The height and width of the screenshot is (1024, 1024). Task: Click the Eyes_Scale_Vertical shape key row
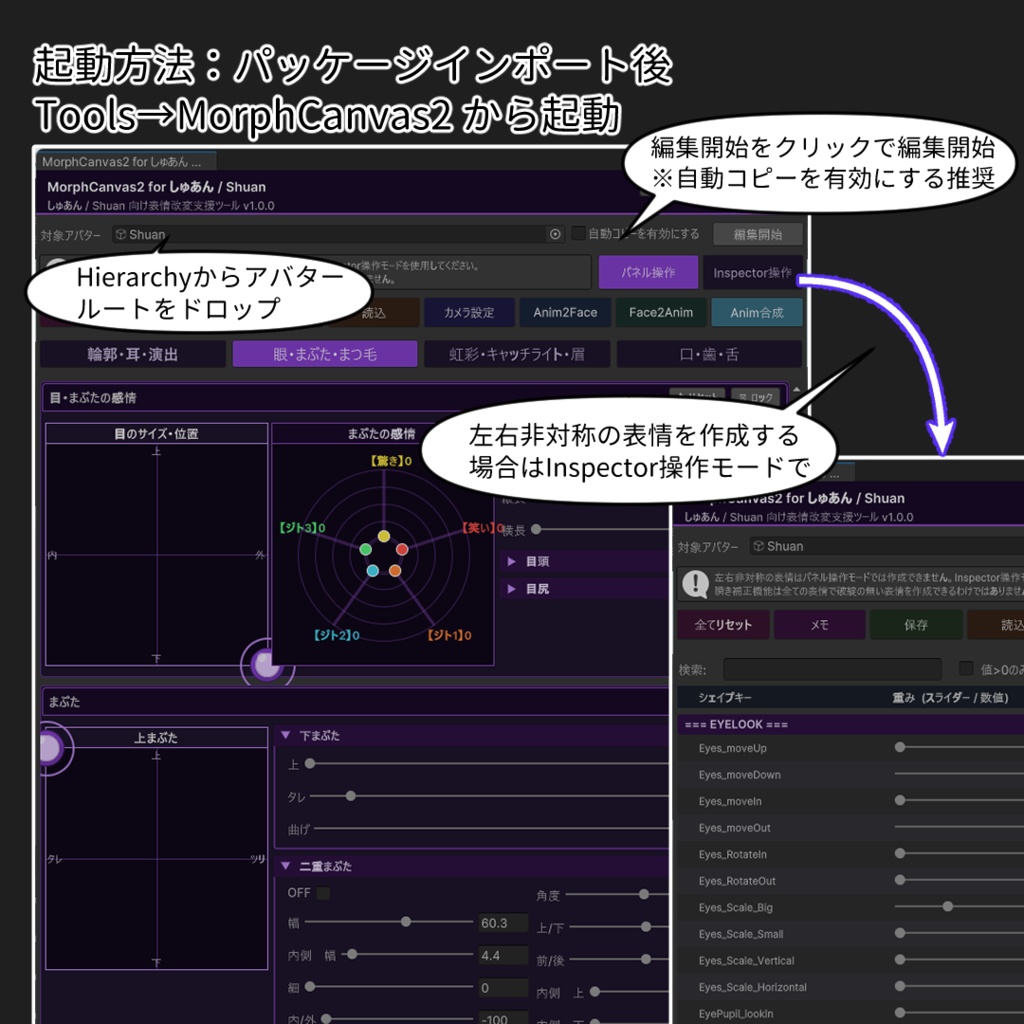tap(850, 960)
